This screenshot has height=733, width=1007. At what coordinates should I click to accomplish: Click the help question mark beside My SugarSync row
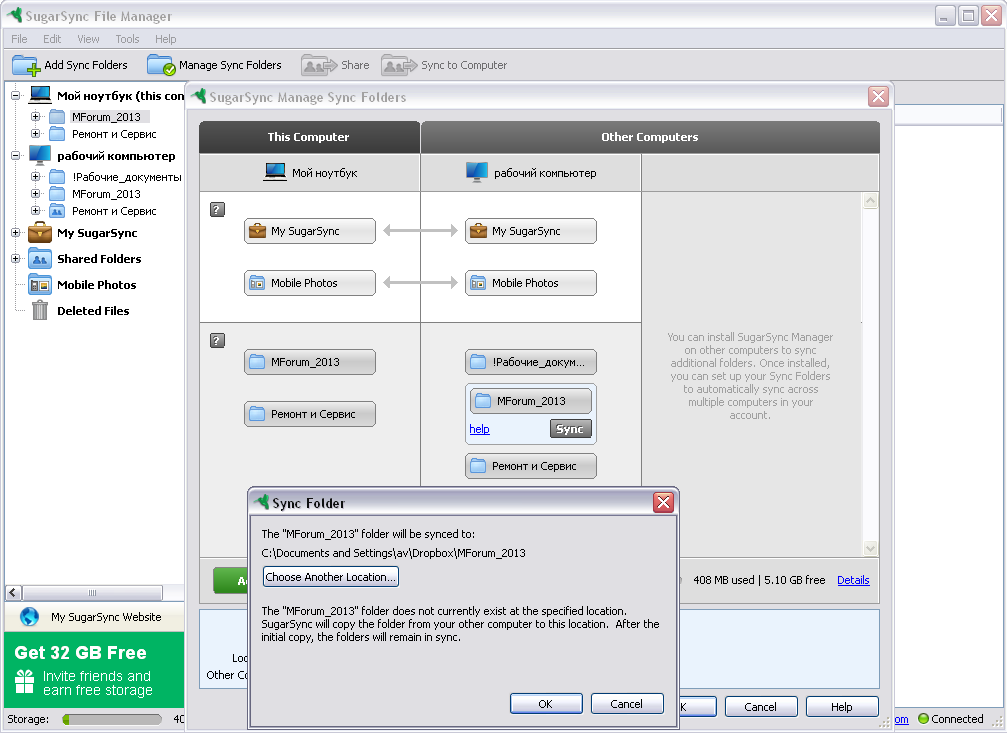(218, 209)
